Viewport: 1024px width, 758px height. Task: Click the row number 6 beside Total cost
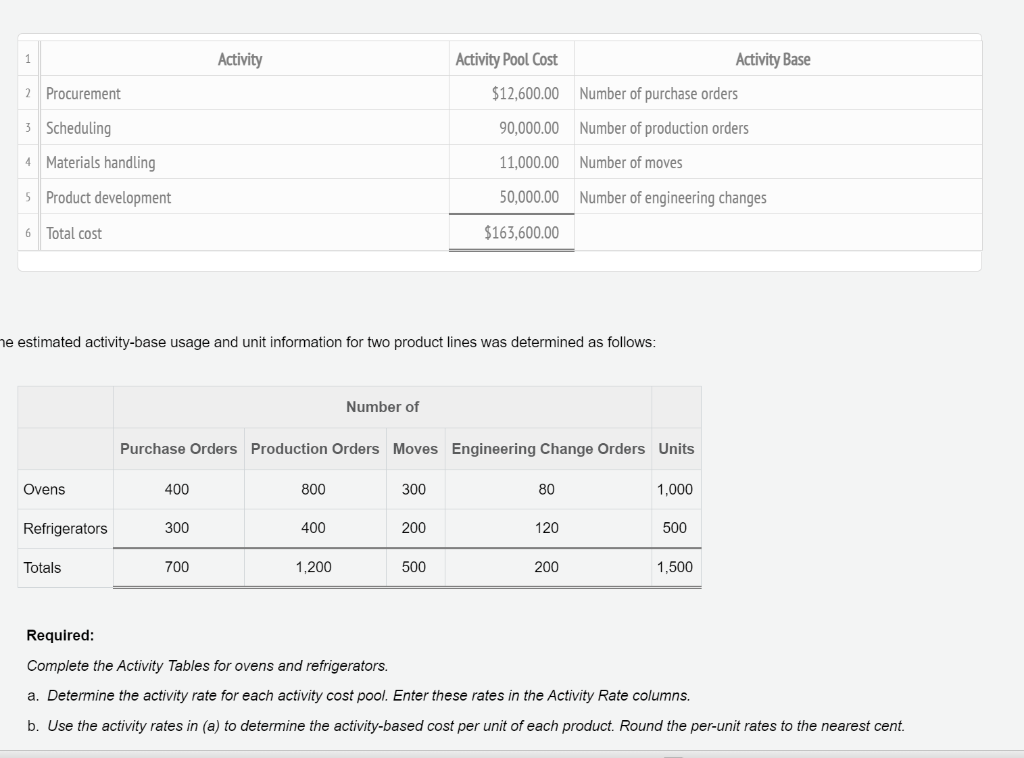pyautogui.click(x=27, y=232)
